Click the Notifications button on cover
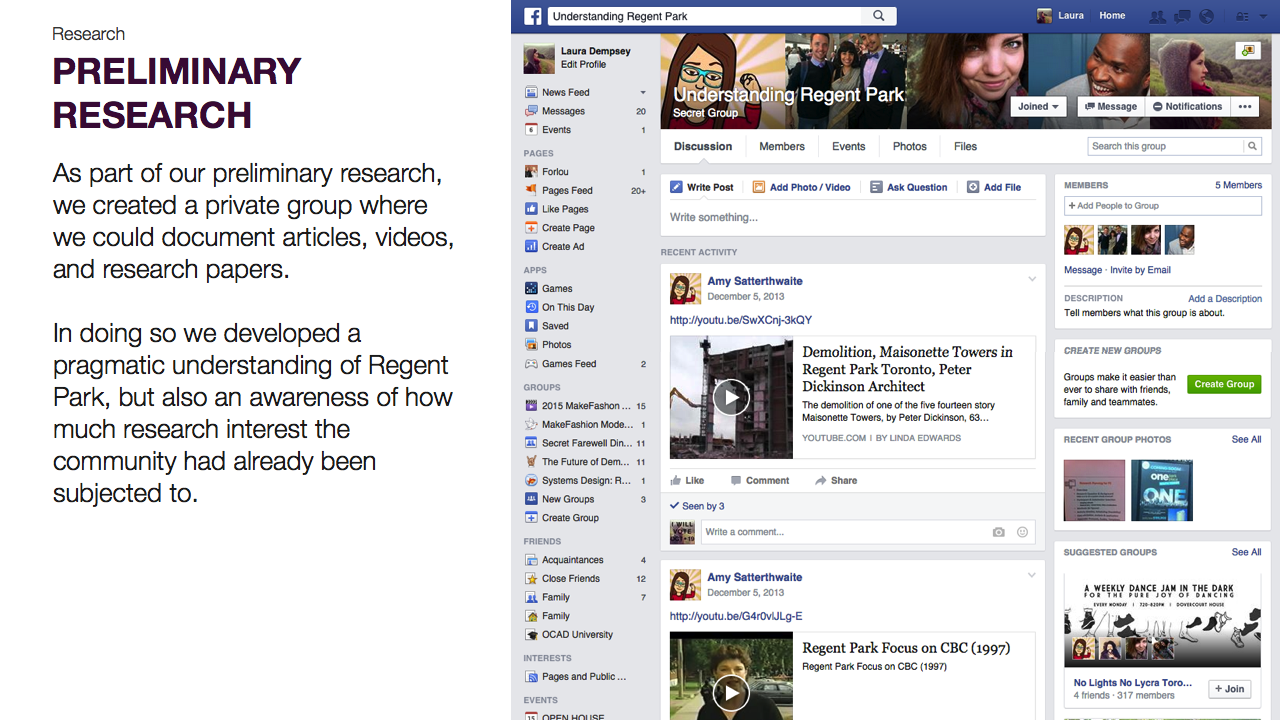The image size is (1280, 720). [x=1187, y=106]
